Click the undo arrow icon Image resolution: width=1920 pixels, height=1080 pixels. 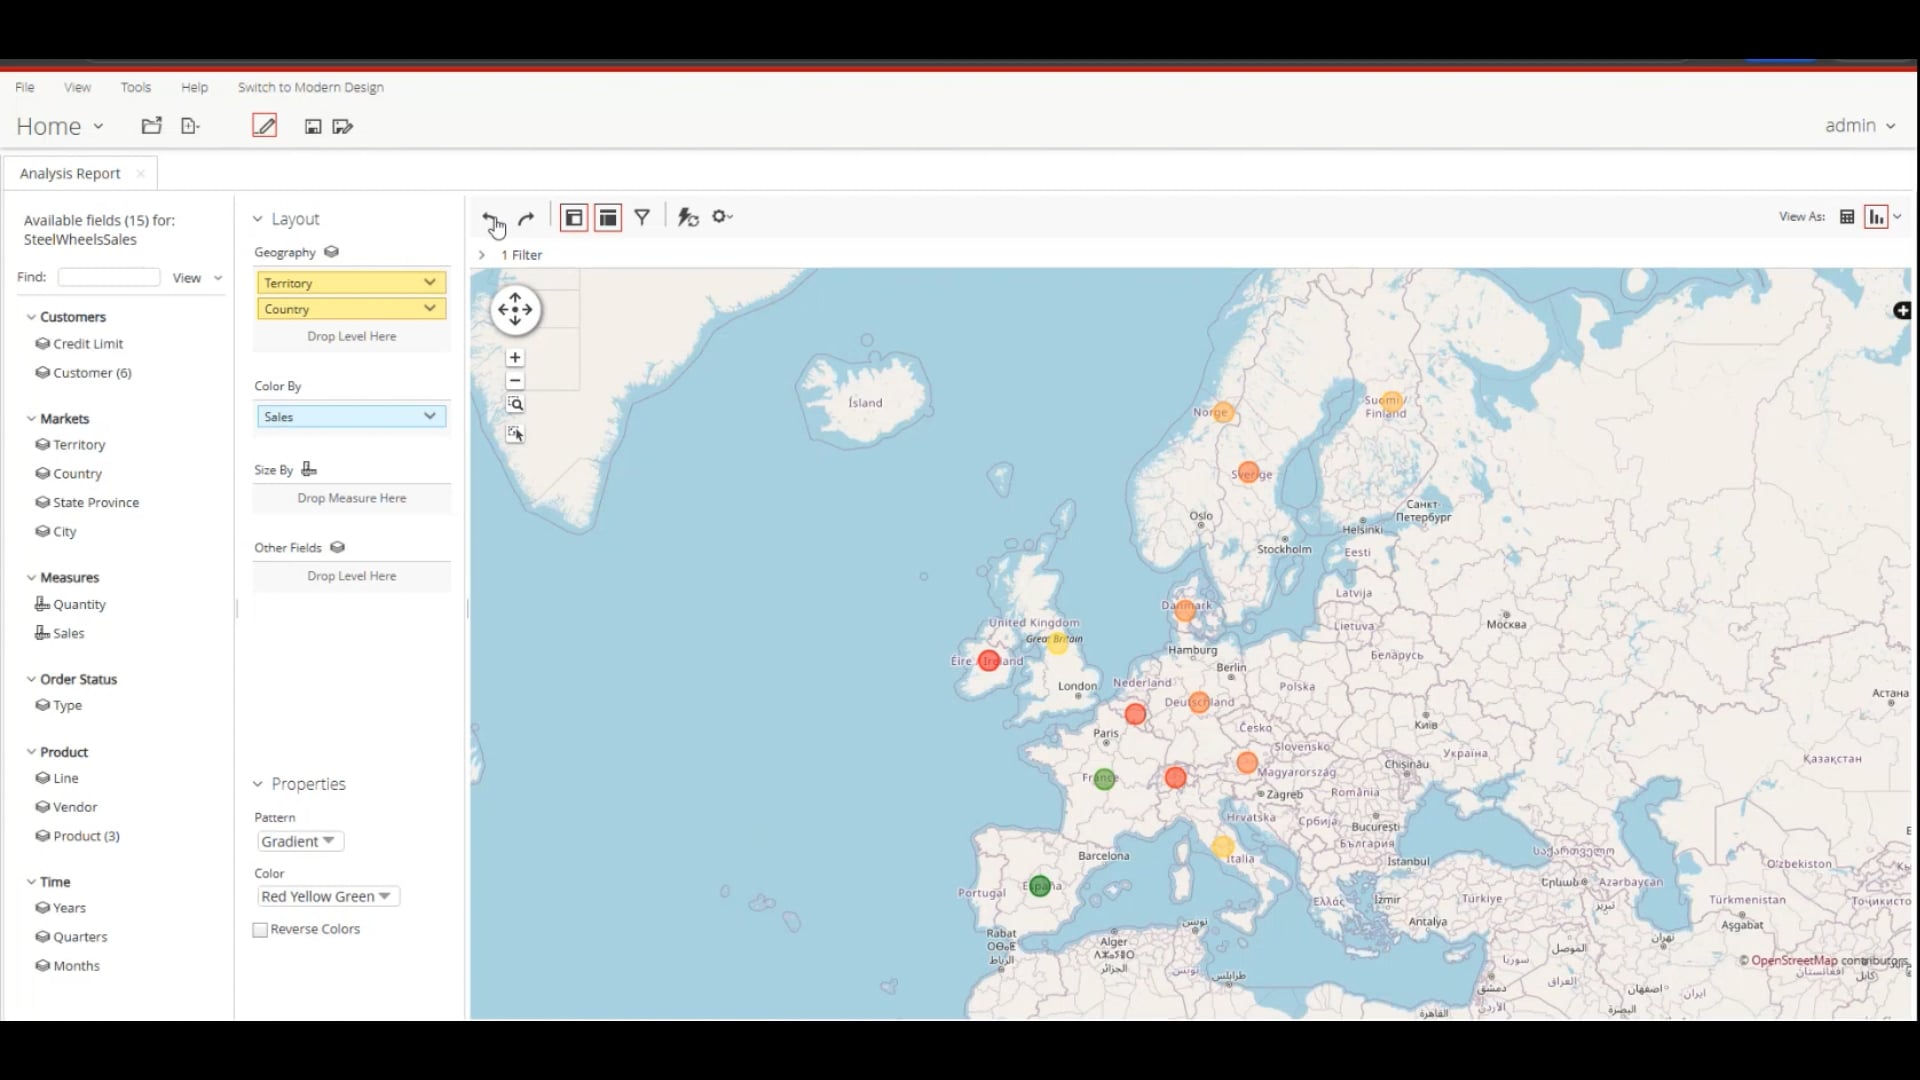click(x=490, y=218)
